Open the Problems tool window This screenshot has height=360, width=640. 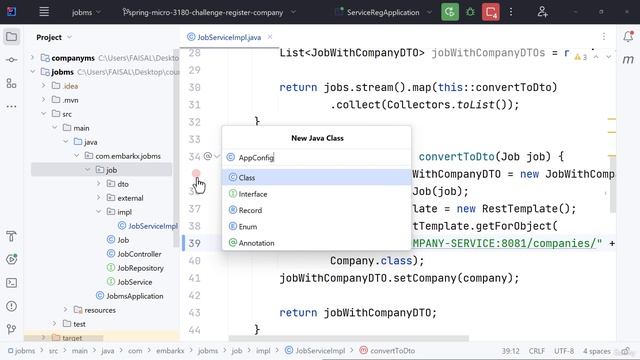tap(11, 306)
